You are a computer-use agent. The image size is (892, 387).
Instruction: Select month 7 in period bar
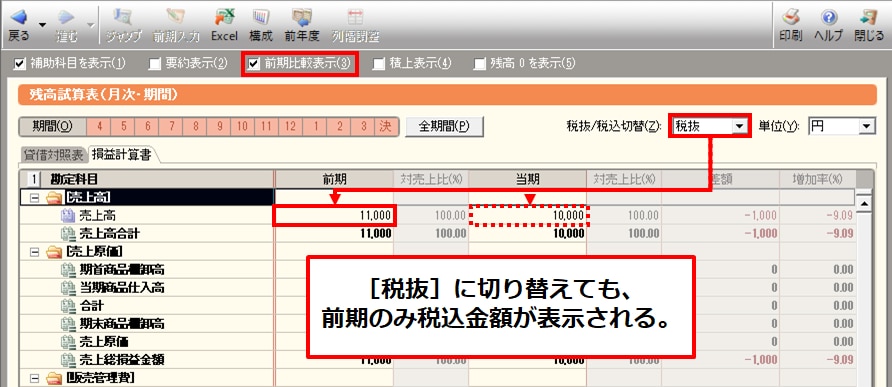[171, 126]
